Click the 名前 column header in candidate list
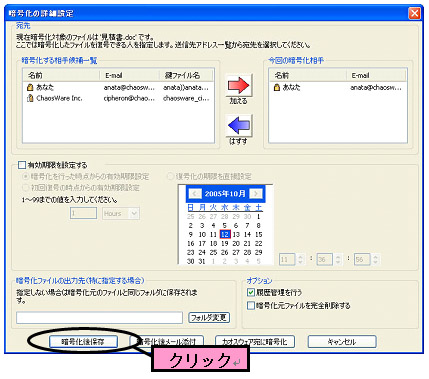This screenshot has width=429, height=379. 61,75
